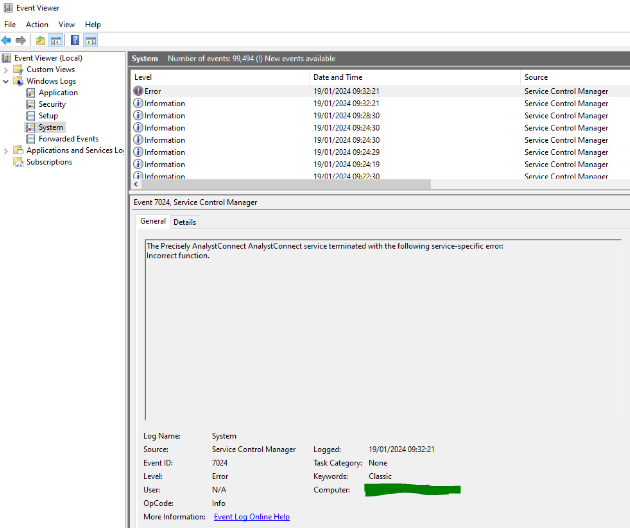Image resolution: width=630 pixels, height=528 pixels.
Task: Open the Event Log Online Help link
Action: (251, 517)
